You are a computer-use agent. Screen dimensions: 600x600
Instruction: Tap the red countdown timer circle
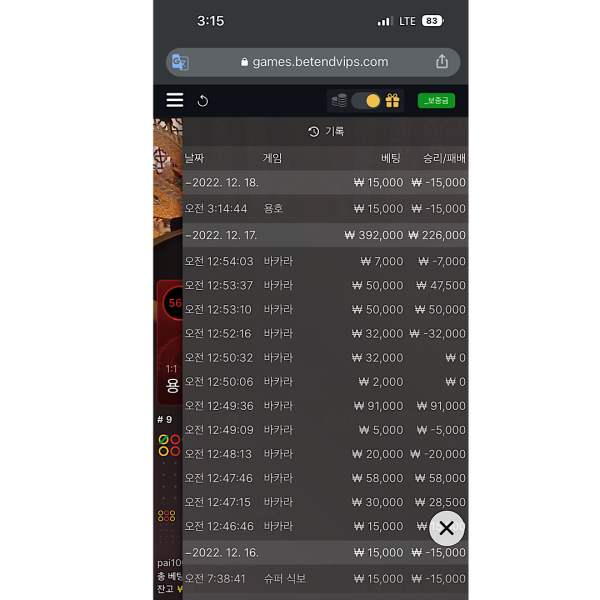coord(173,303)
